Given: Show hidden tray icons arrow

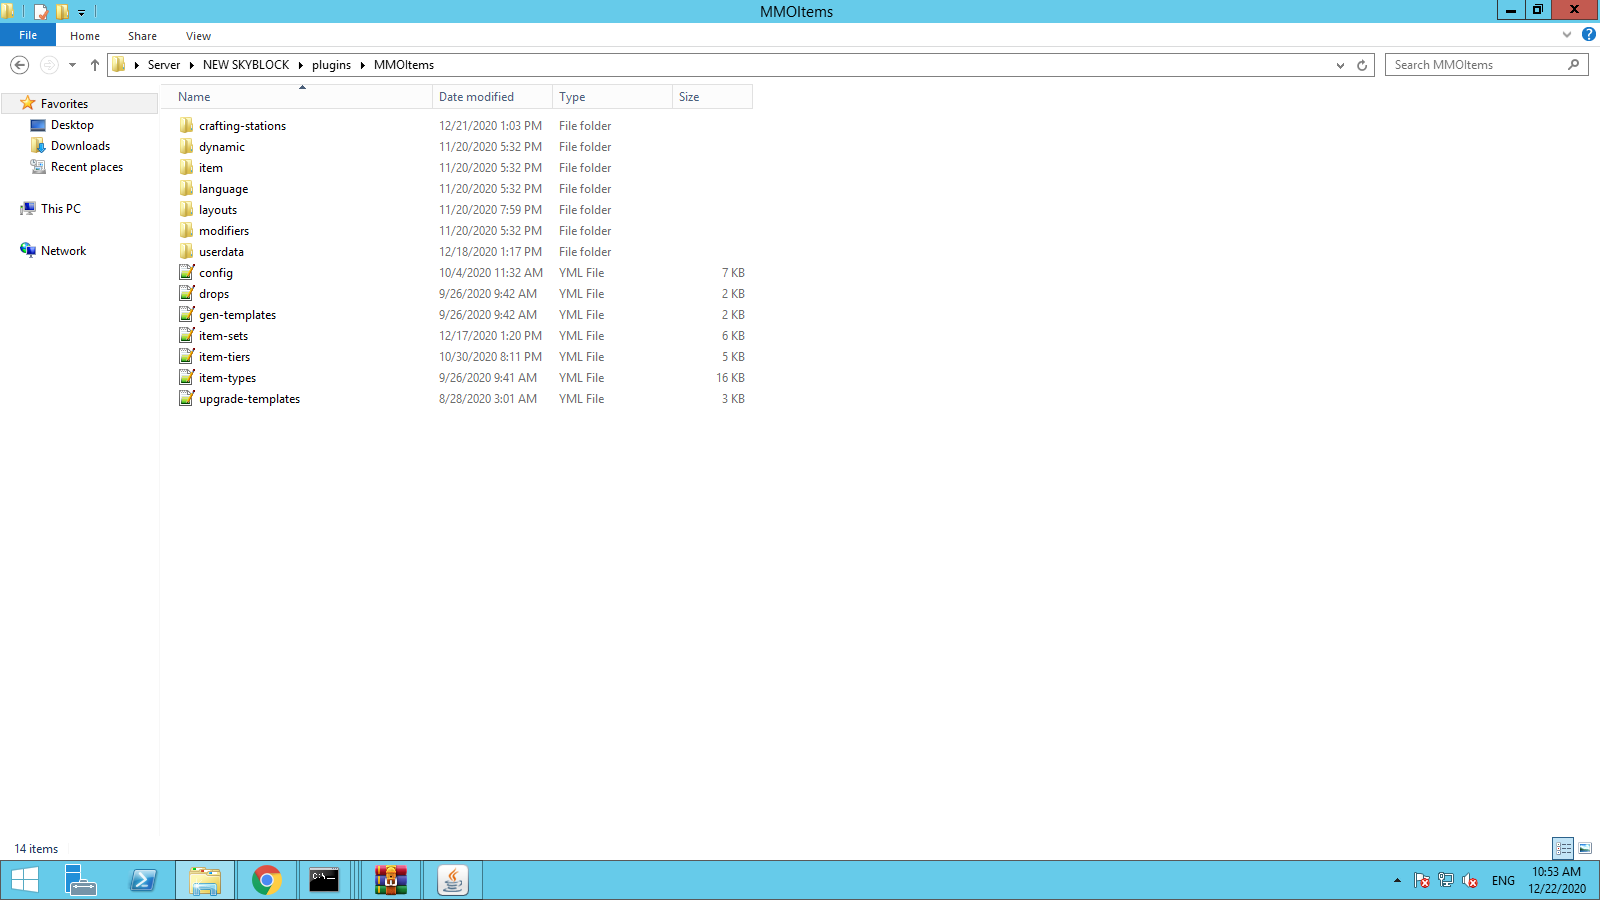Looking at the screenshot, I should [1397, 880].
